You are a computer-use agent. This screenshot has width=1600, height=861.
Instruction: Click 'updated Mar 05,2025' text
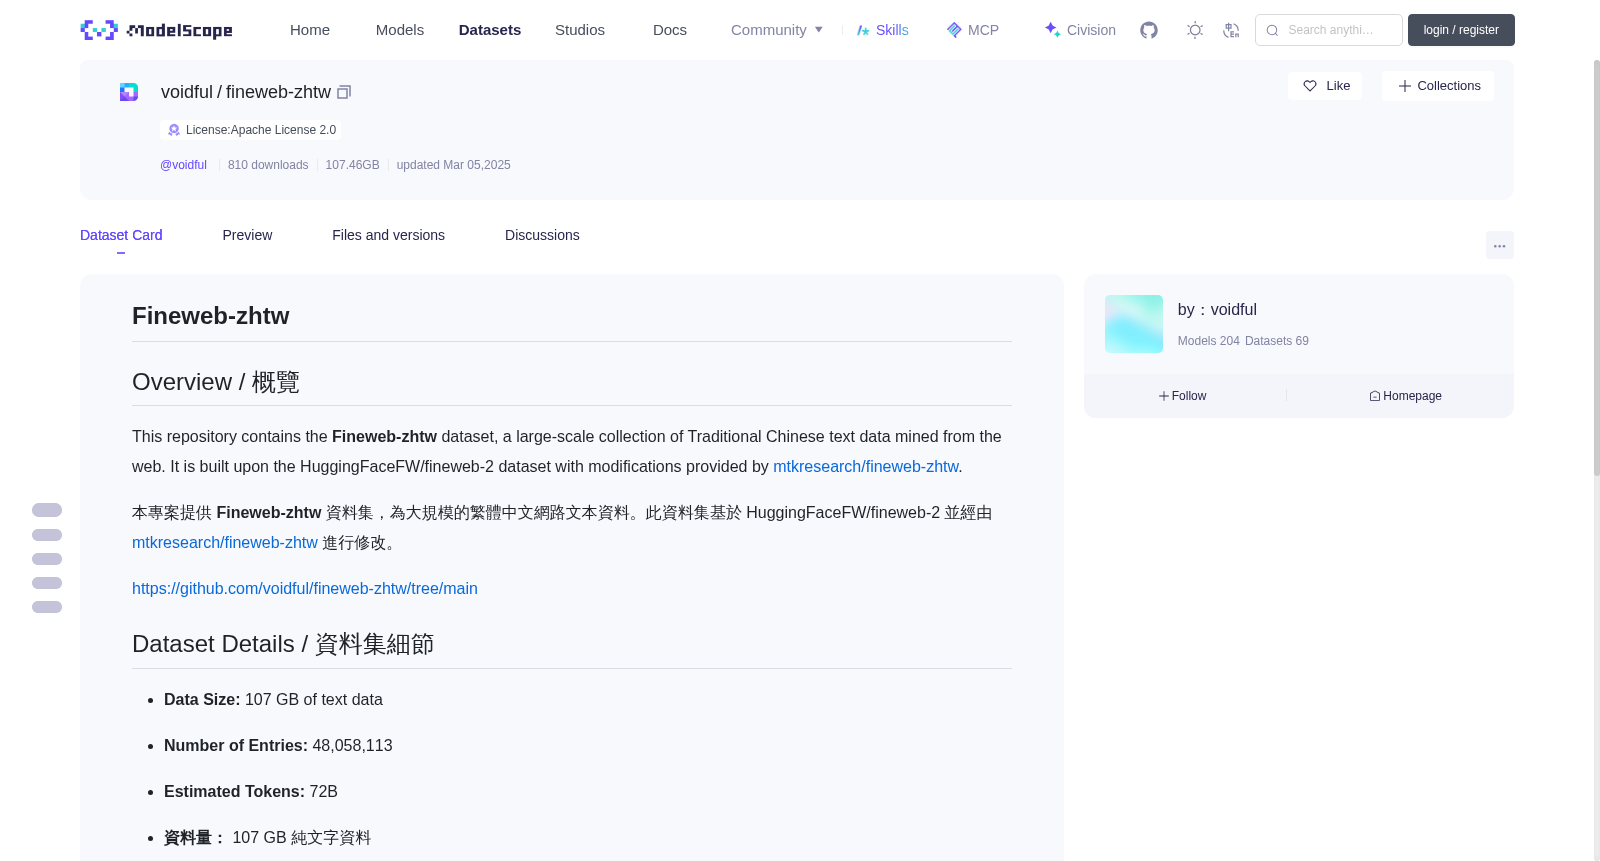click(x=453, y=165)
